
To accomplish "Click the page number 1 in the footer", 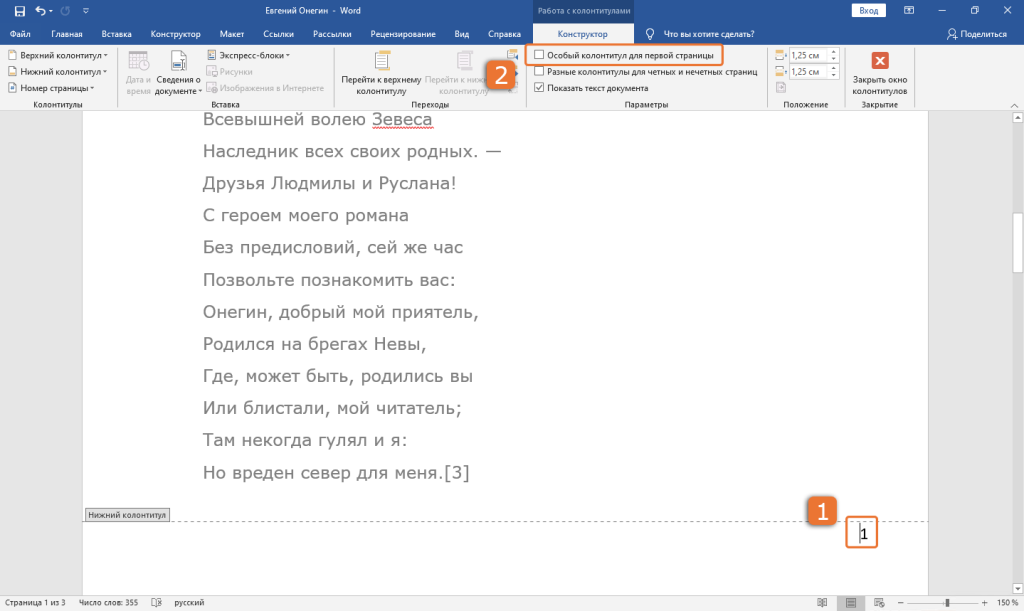I will click(x=863, y=534).
